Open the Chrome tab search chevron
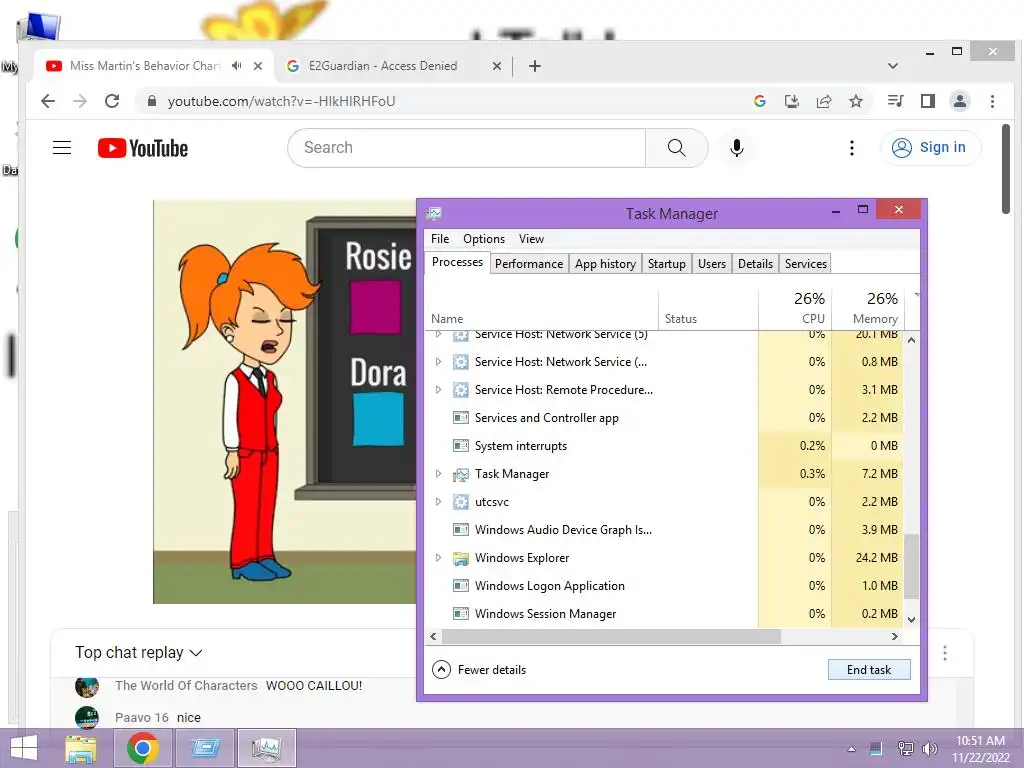The width and height of the screenshot is (1024, 768). tap(893, 66)
